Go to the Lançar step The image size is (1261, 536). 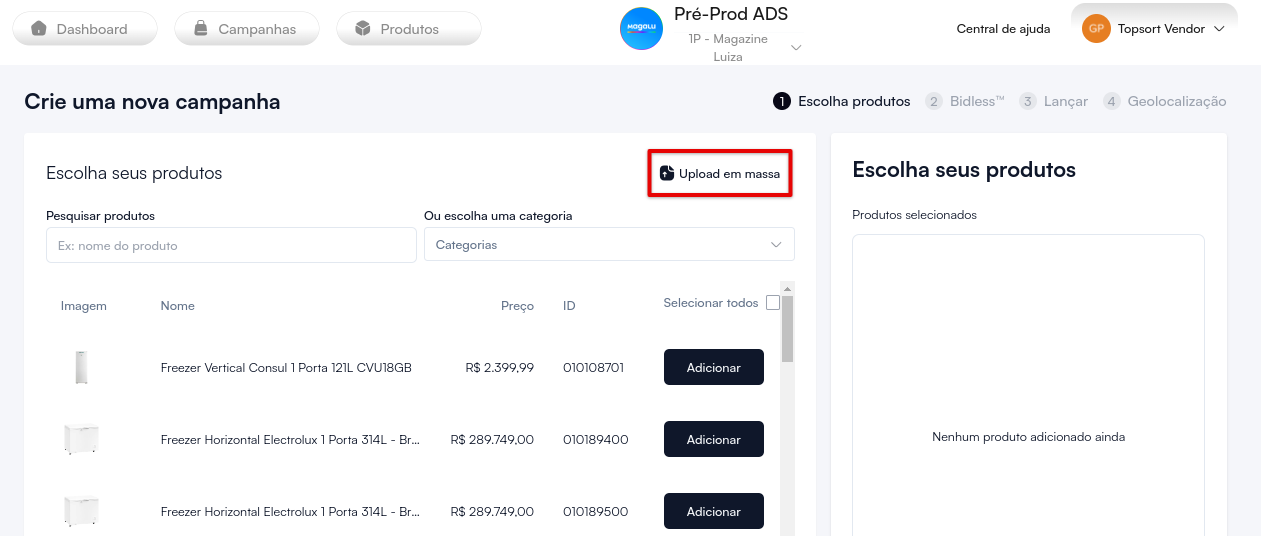pyautogui.click(x=1054, y=101)
